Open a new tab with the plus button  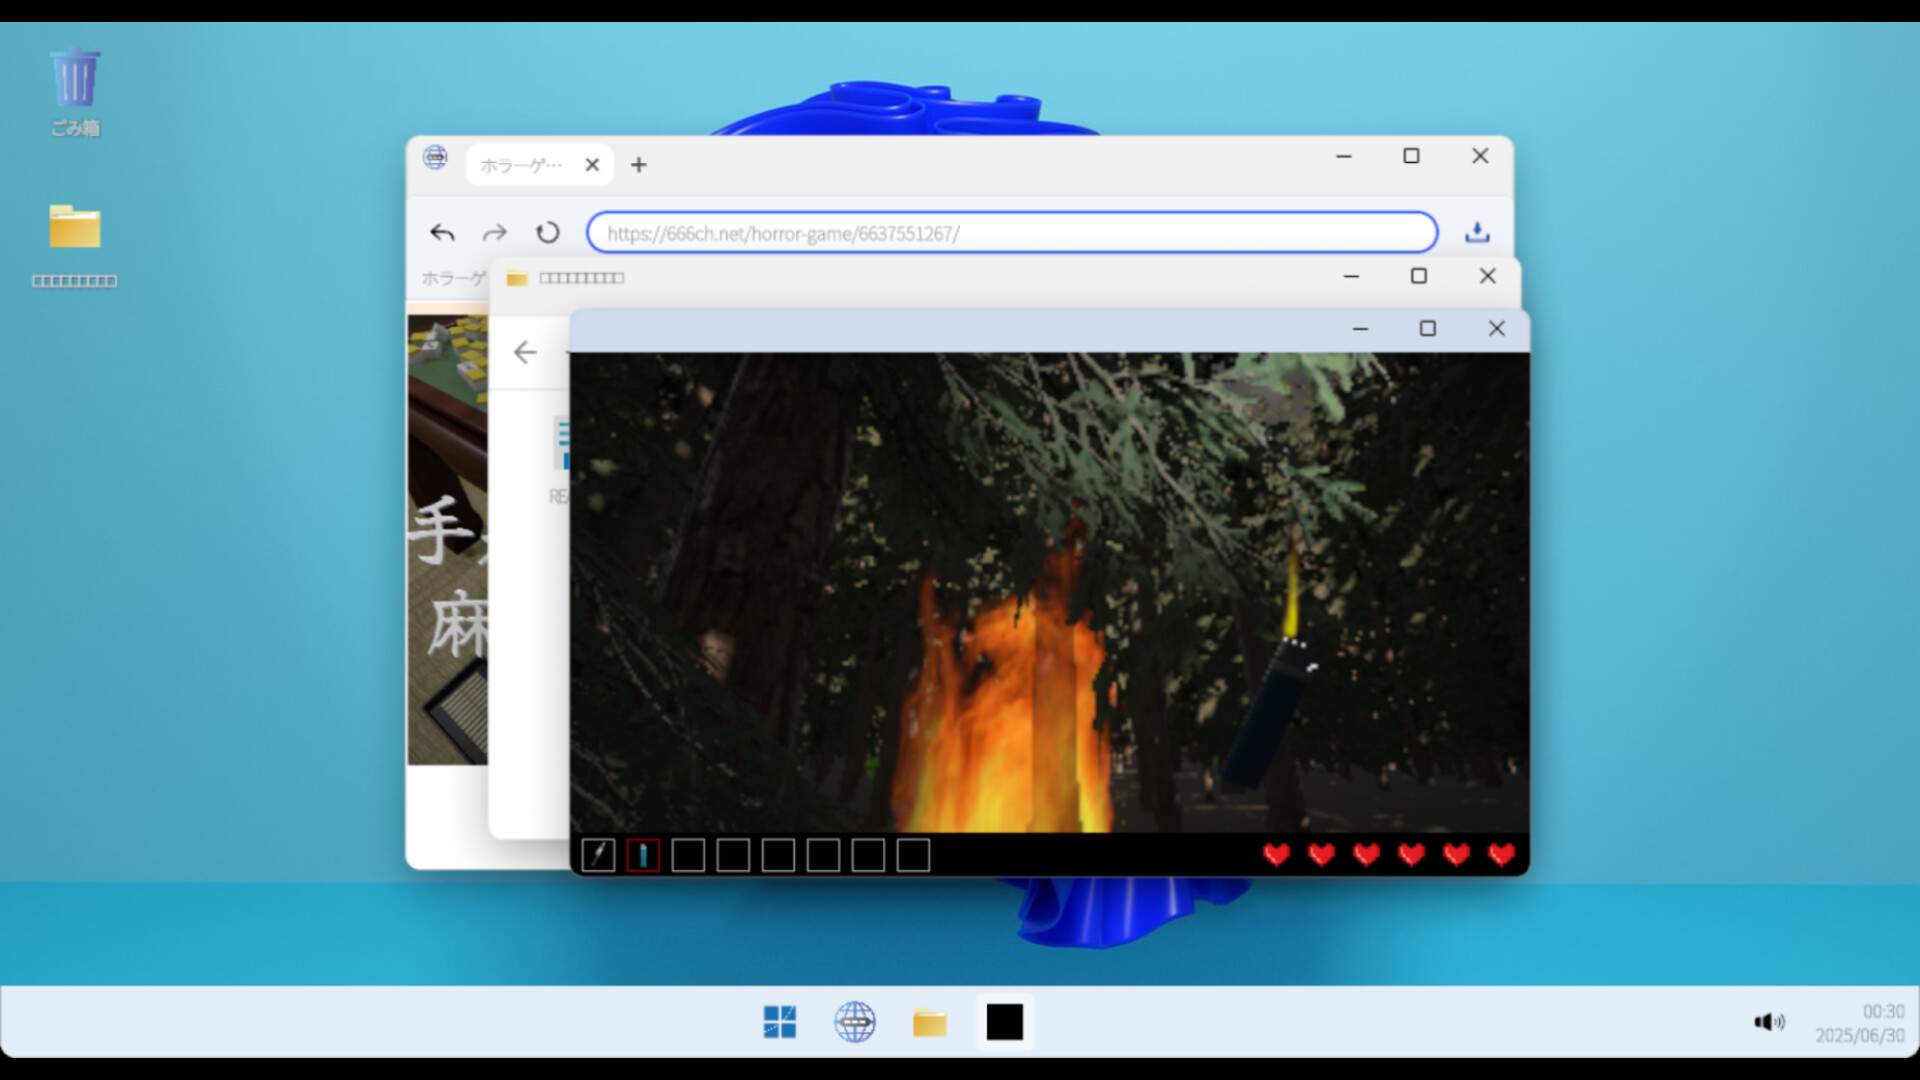coord(639,164)
